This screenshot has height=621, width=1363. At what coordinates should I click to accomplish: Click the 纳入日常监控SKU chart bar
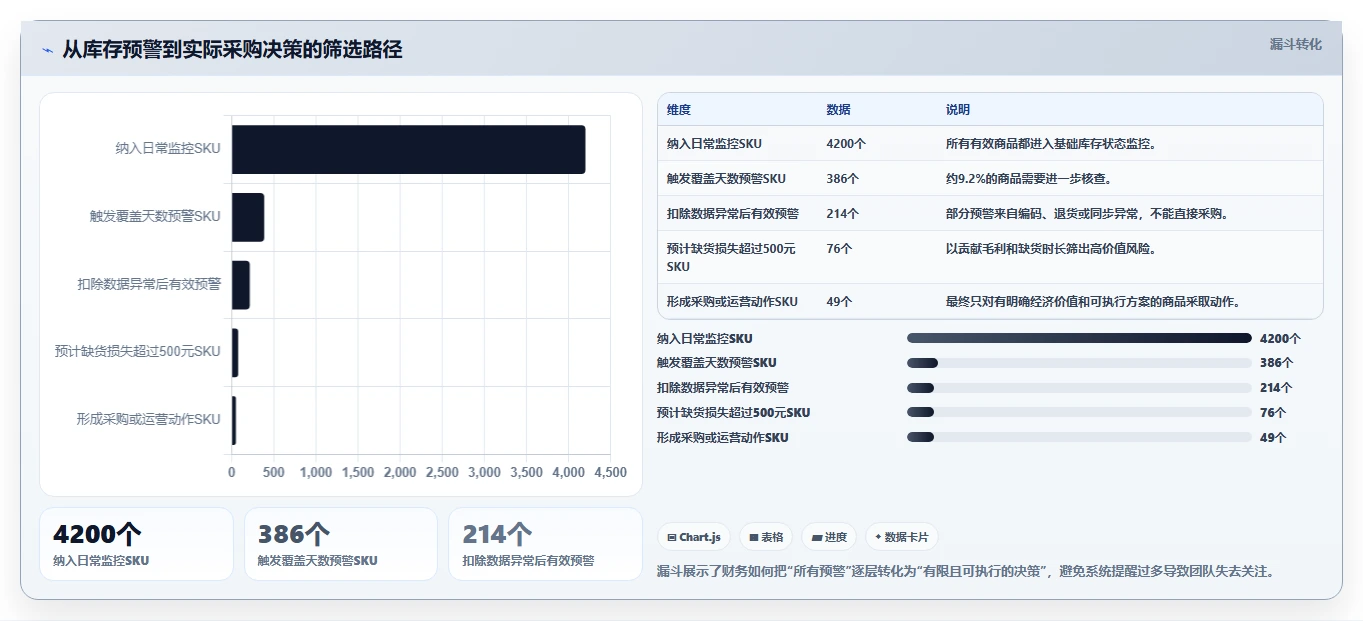(408, 149)
